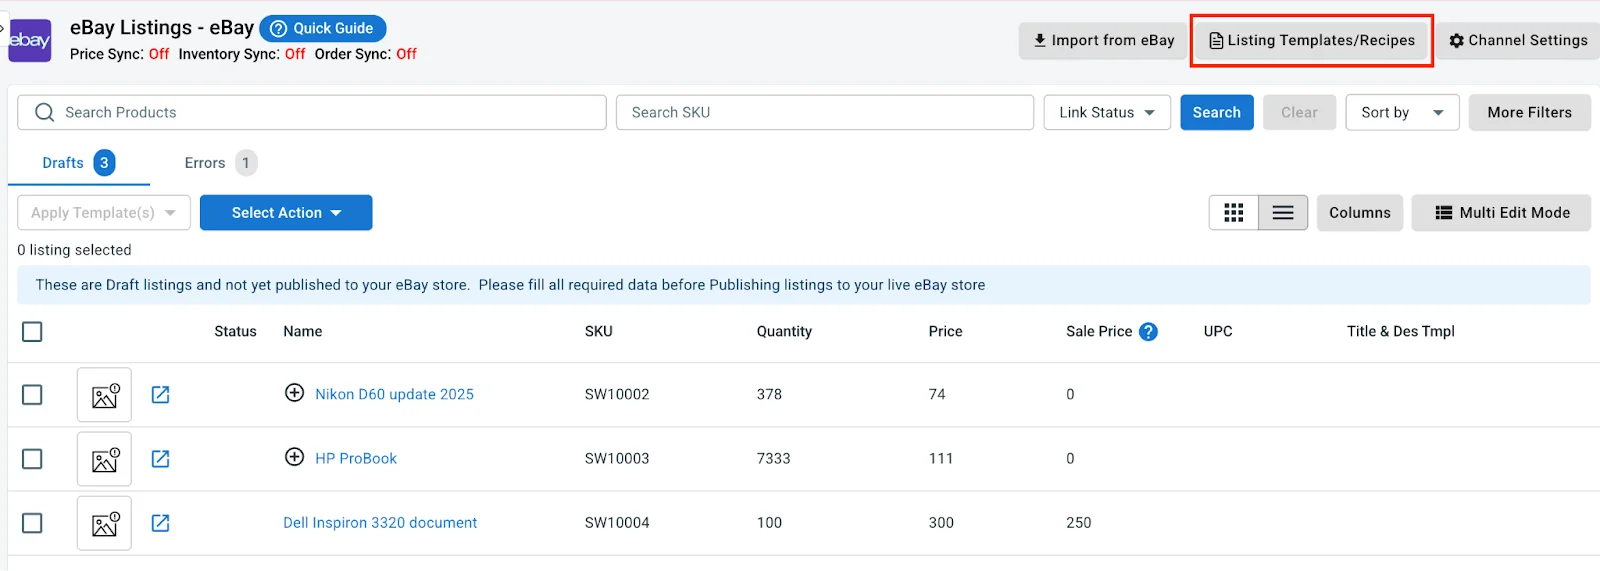Click the Search Products field
Viewport: 1600px width, 571px height.
[x=312, y=112]
